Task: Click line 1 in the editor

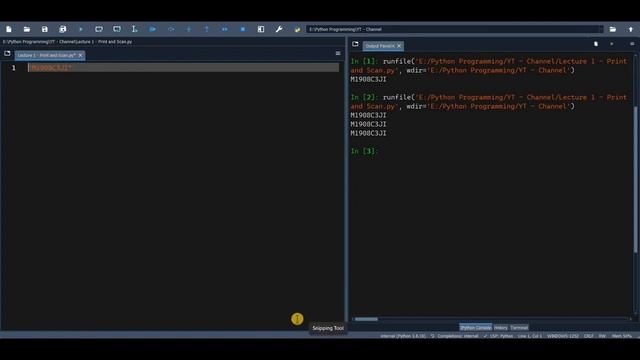Action: 183,68
